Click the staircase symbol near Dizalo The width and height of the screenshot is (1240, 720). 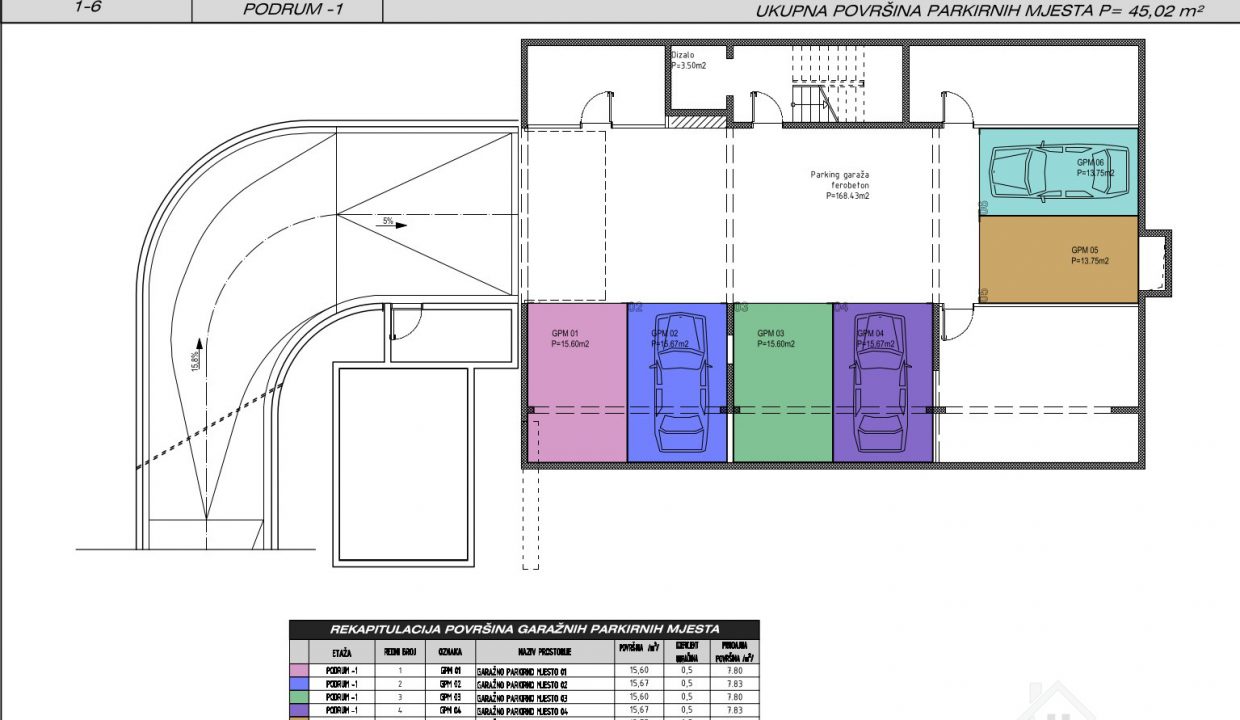[812, 102]
